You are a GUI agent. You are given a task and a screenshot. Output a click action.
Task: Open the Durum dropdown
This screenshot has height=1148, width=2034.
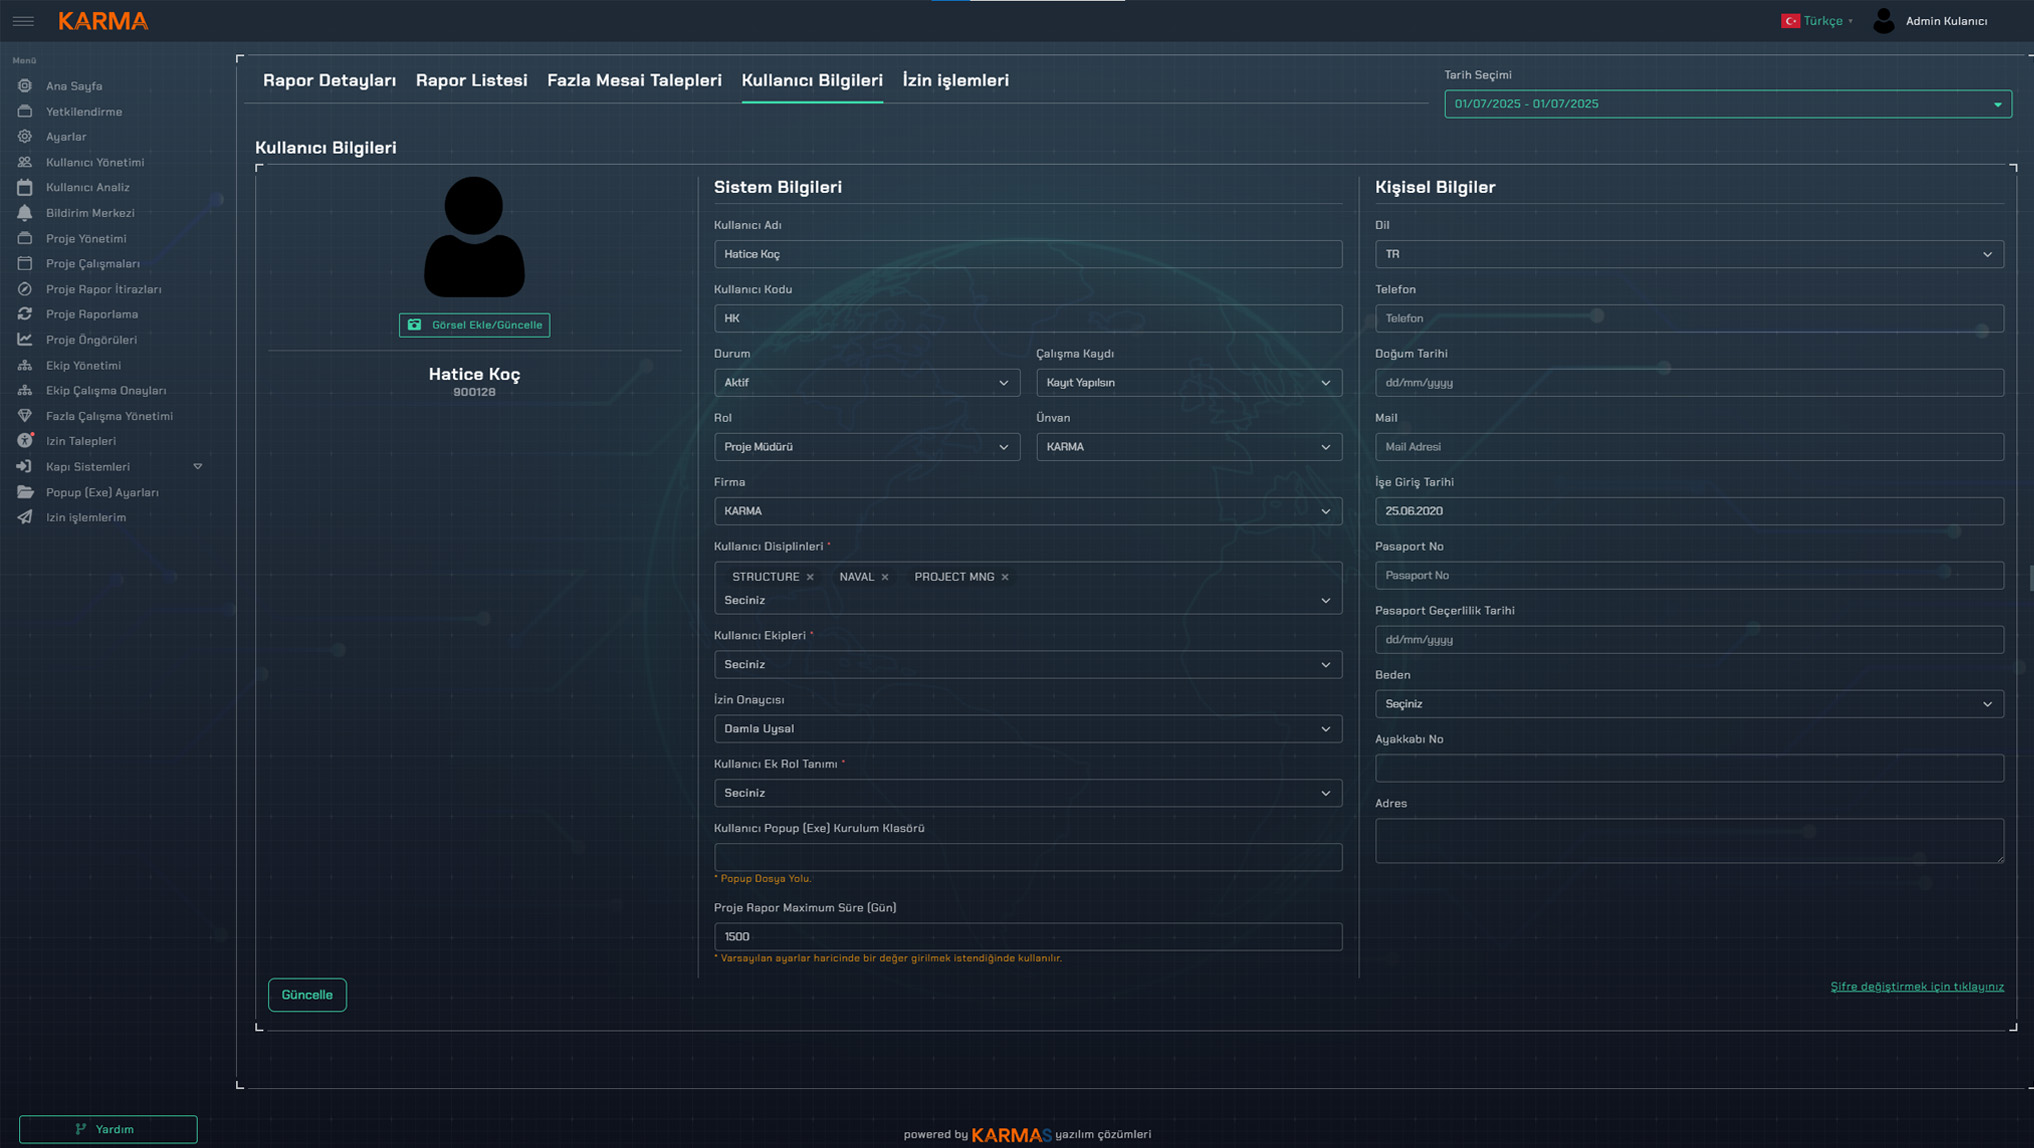[866, 383]
